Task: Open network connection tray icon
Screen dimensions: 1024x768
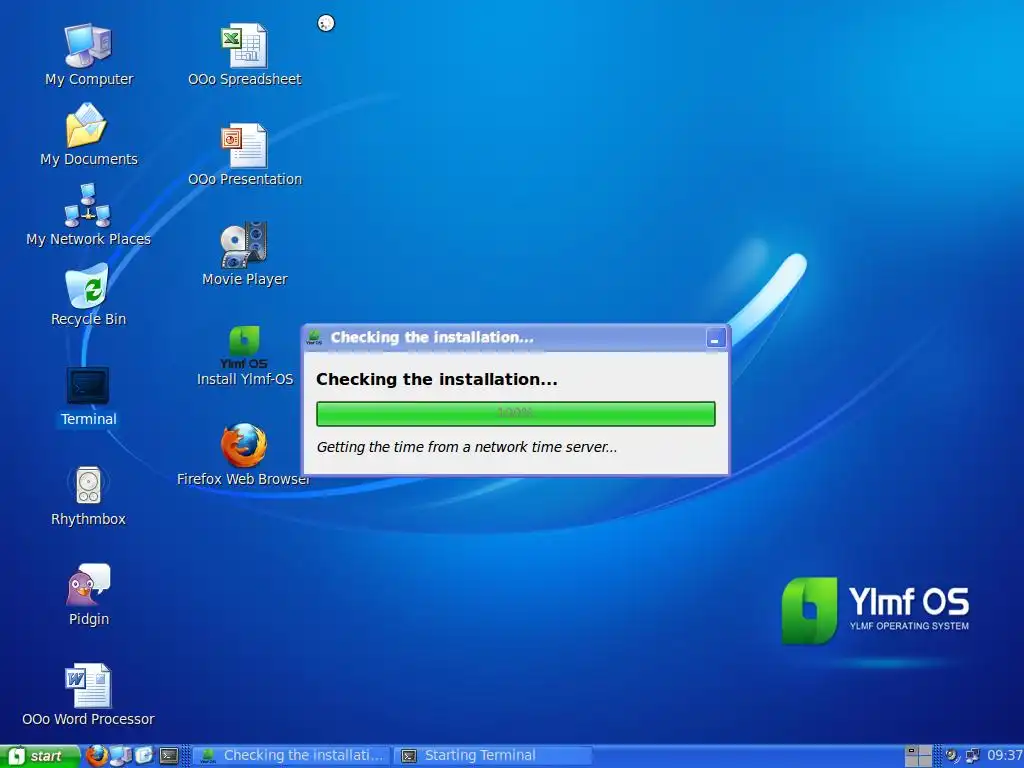Action: 973,756
